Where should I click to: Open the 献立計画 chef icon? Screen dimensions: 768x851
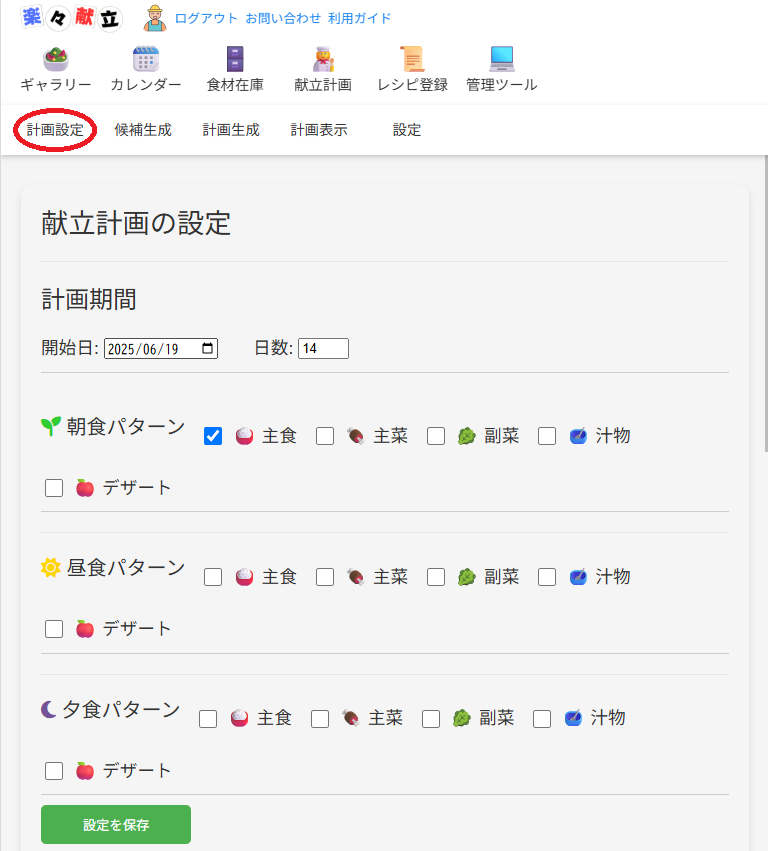point(323,59)
